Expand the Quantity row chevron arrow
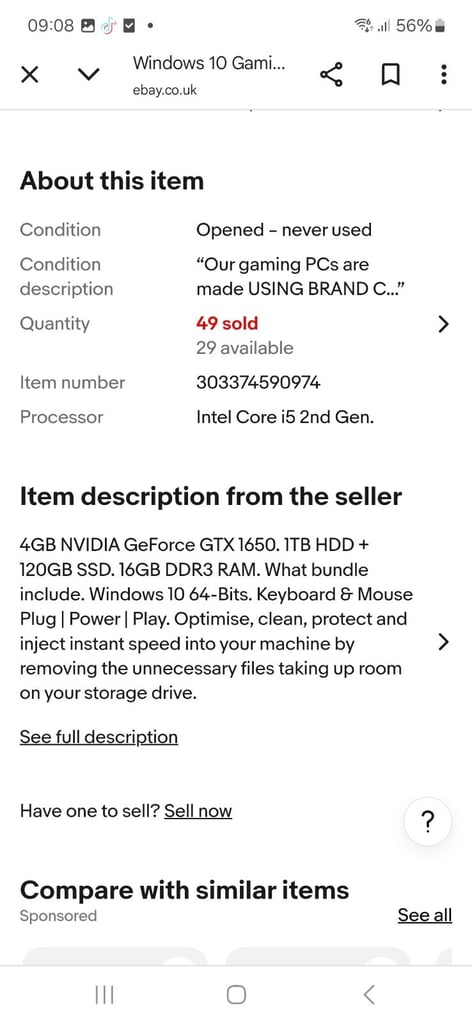Screen dimensions: 472x1024 443,324
